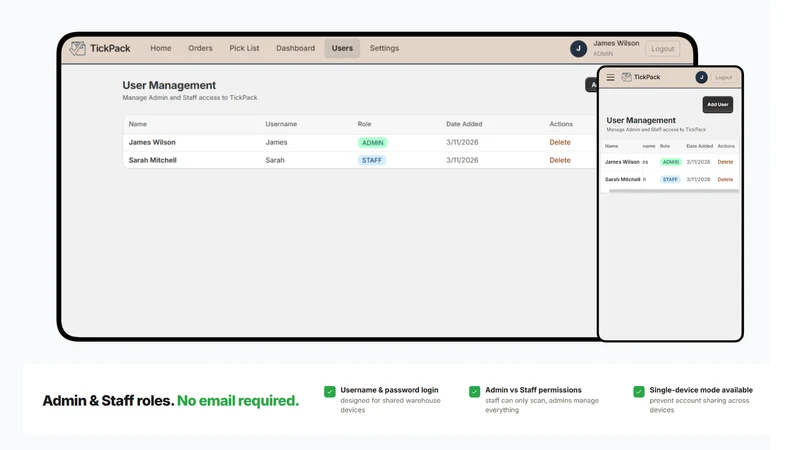
Task: Open the hamburger menu on the phone
Action: [610, 77]
